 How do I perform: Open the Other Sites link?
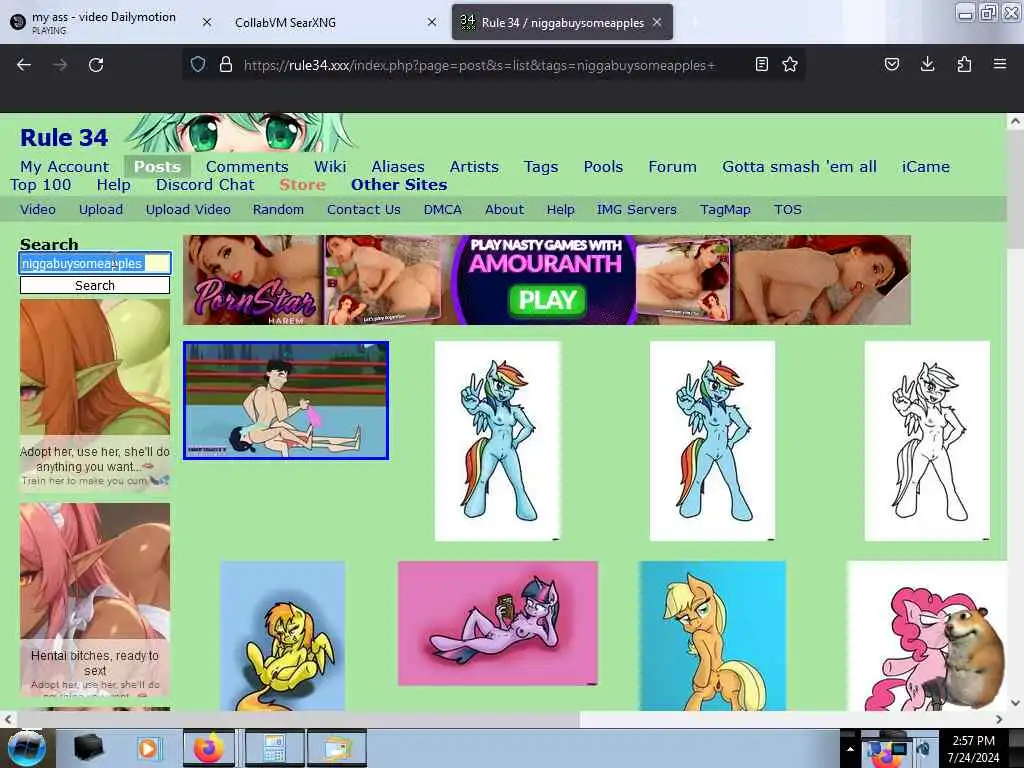click(x=399, y=185)
